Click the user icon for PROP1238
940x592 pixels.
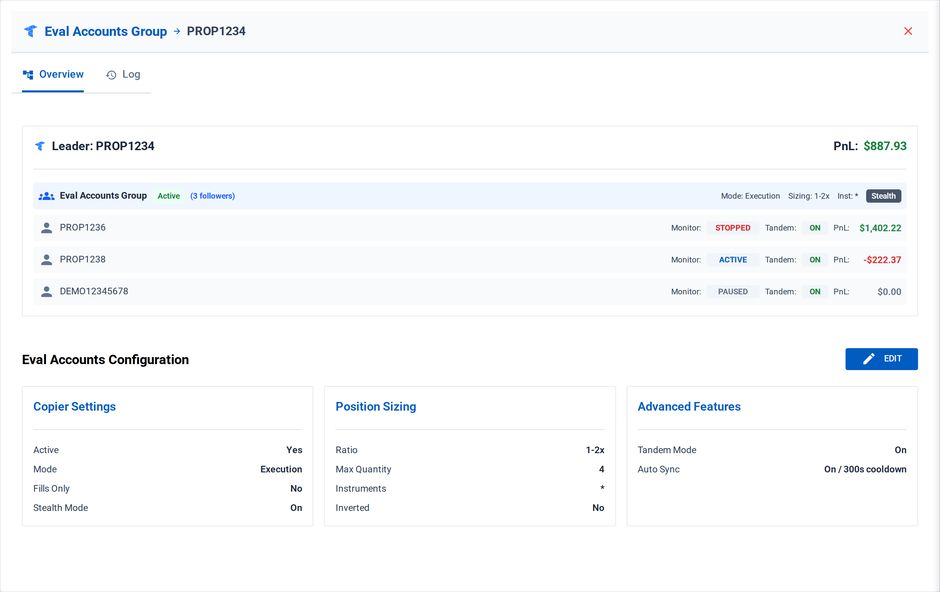[x=46, y=259]
